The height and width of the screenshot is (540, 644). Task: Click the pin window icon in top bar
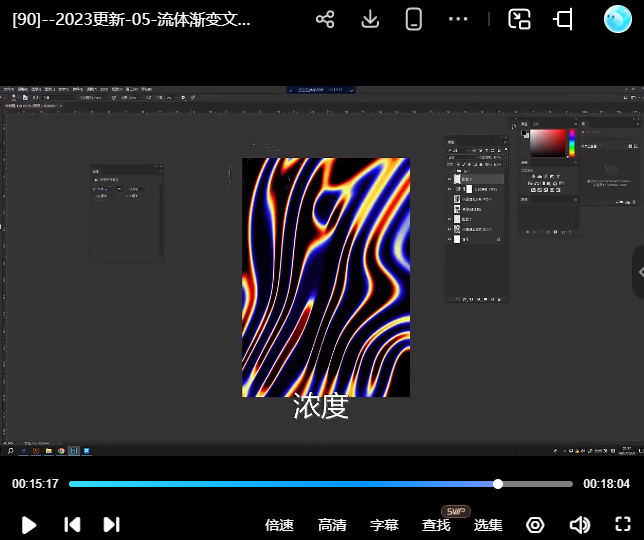564,19
